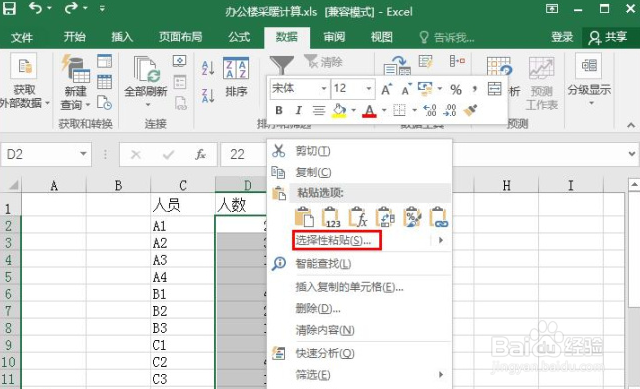Switch to the 页面布局 tab
Viewport: 640px width, 389px height.
click(180, 37)
